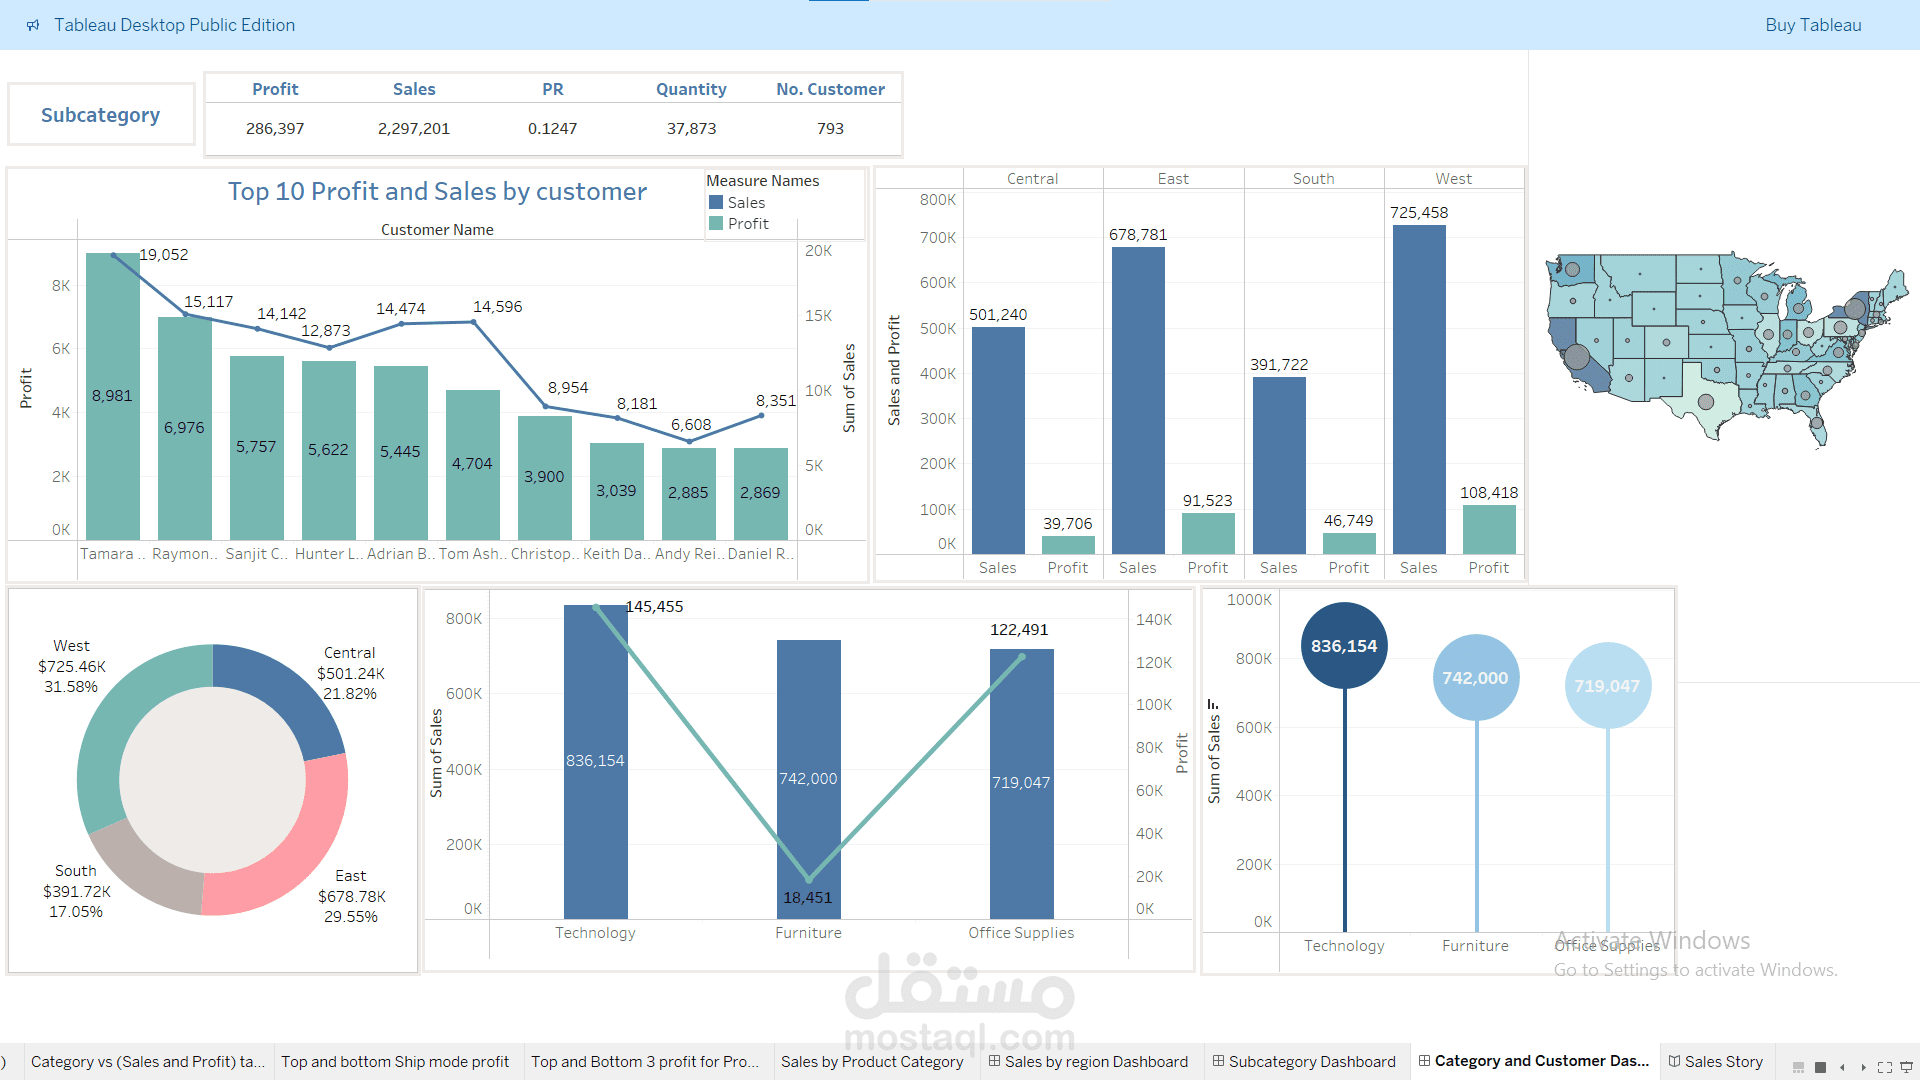This screenshot has width=1920, height=1080.
Task: Select Category and Customer Dashboard tab
Action: pyautogui.click(x=1534, y=1061)
